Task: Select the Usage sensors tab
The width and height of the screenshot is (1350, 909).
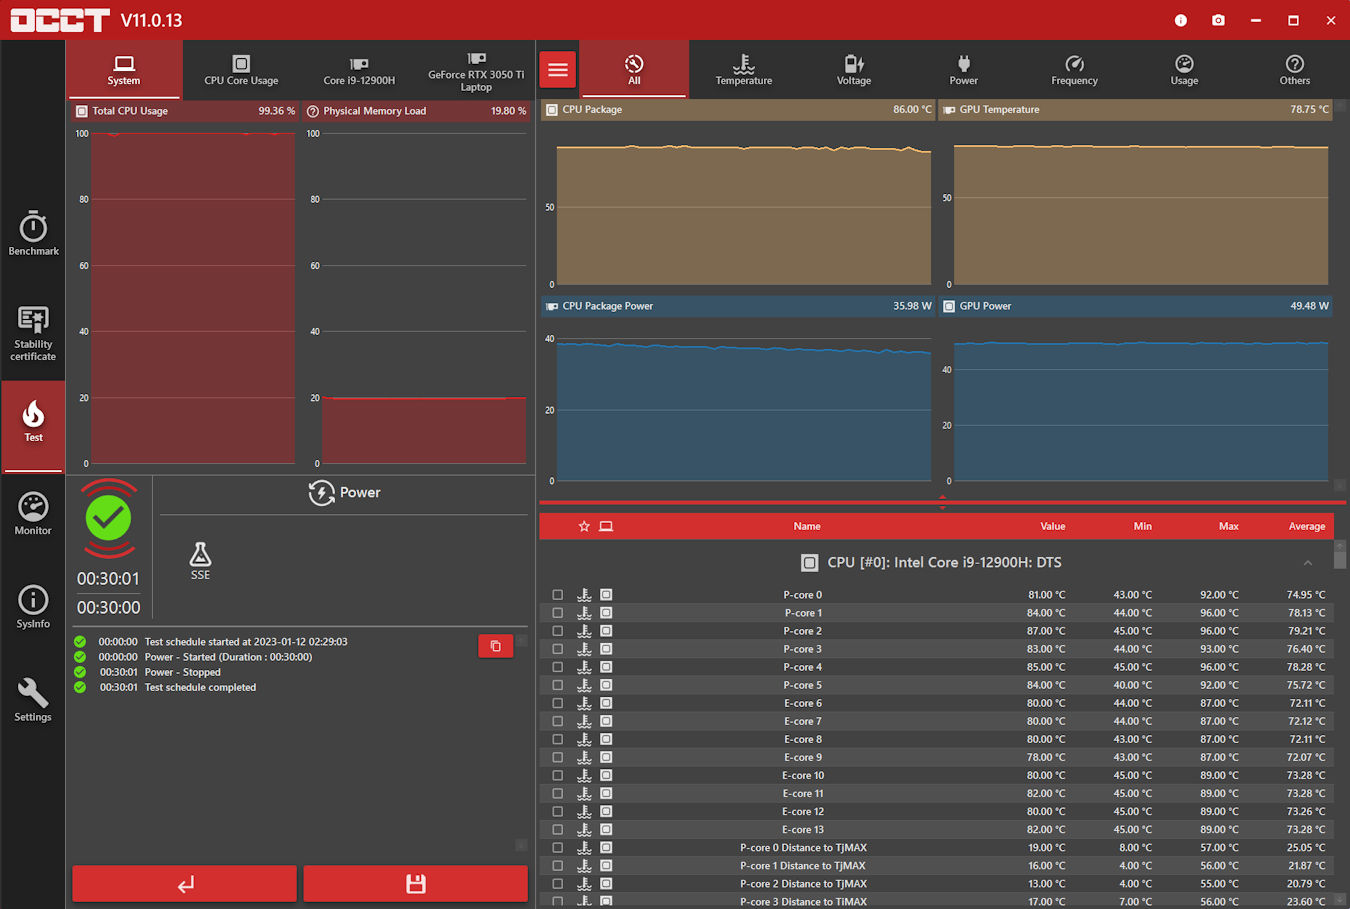Action: coord(1184,70)
